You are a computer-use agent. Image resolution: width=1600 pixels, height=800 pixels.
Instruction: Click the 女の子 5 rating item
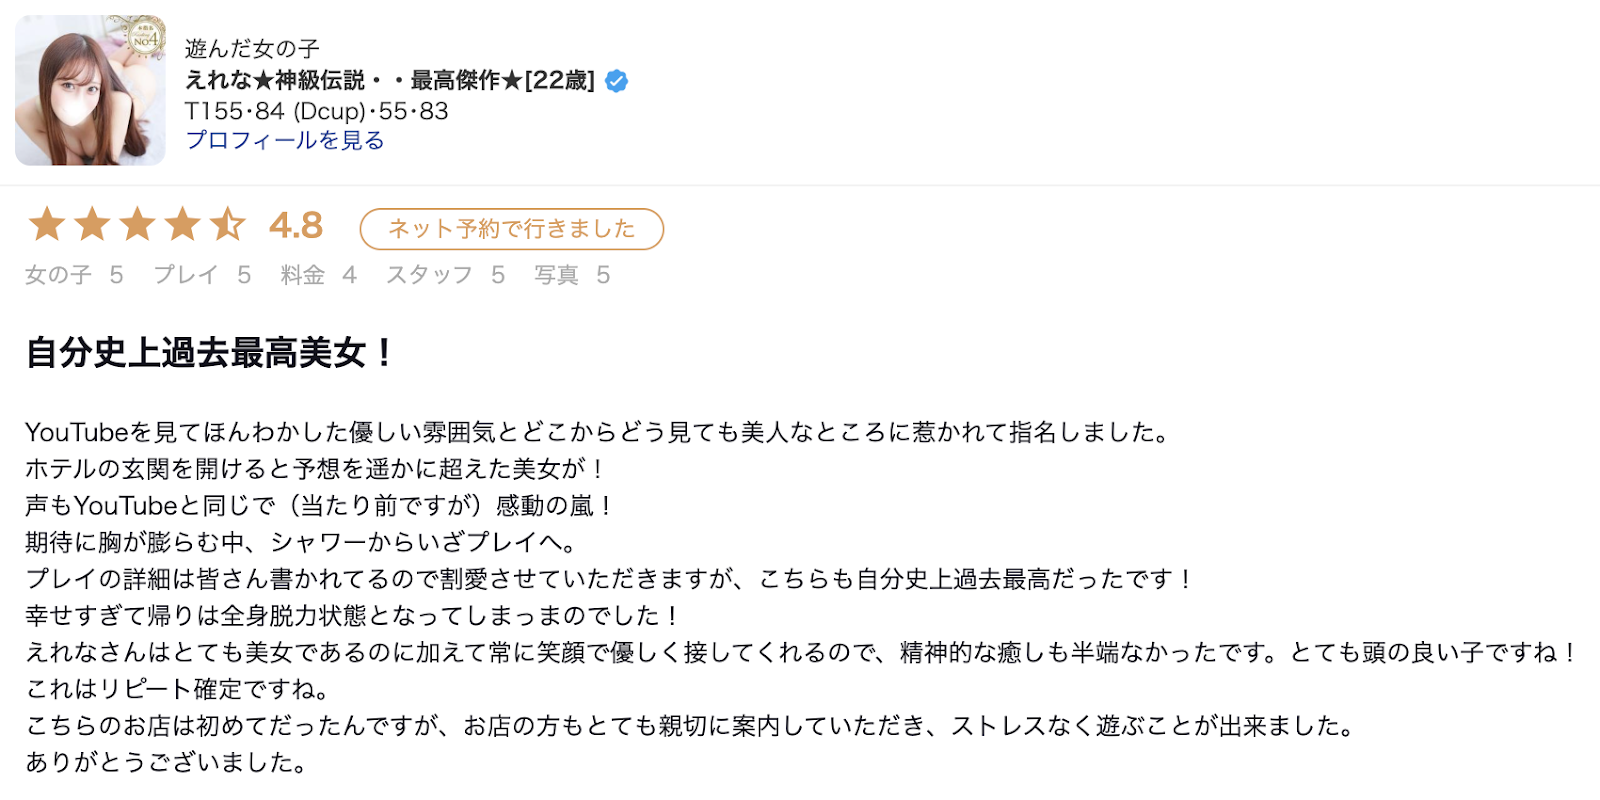tap(74, 275)
